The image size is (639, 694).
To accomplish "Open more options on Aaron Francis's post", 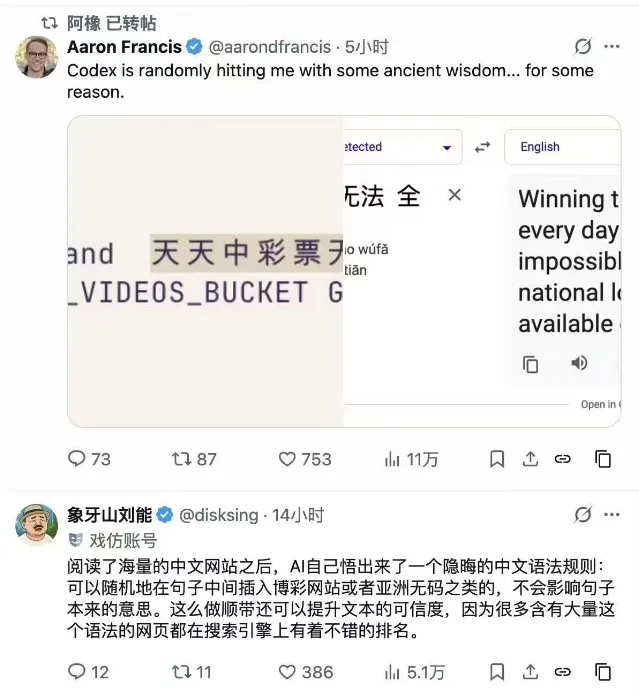I will click(x=612, y=46).
